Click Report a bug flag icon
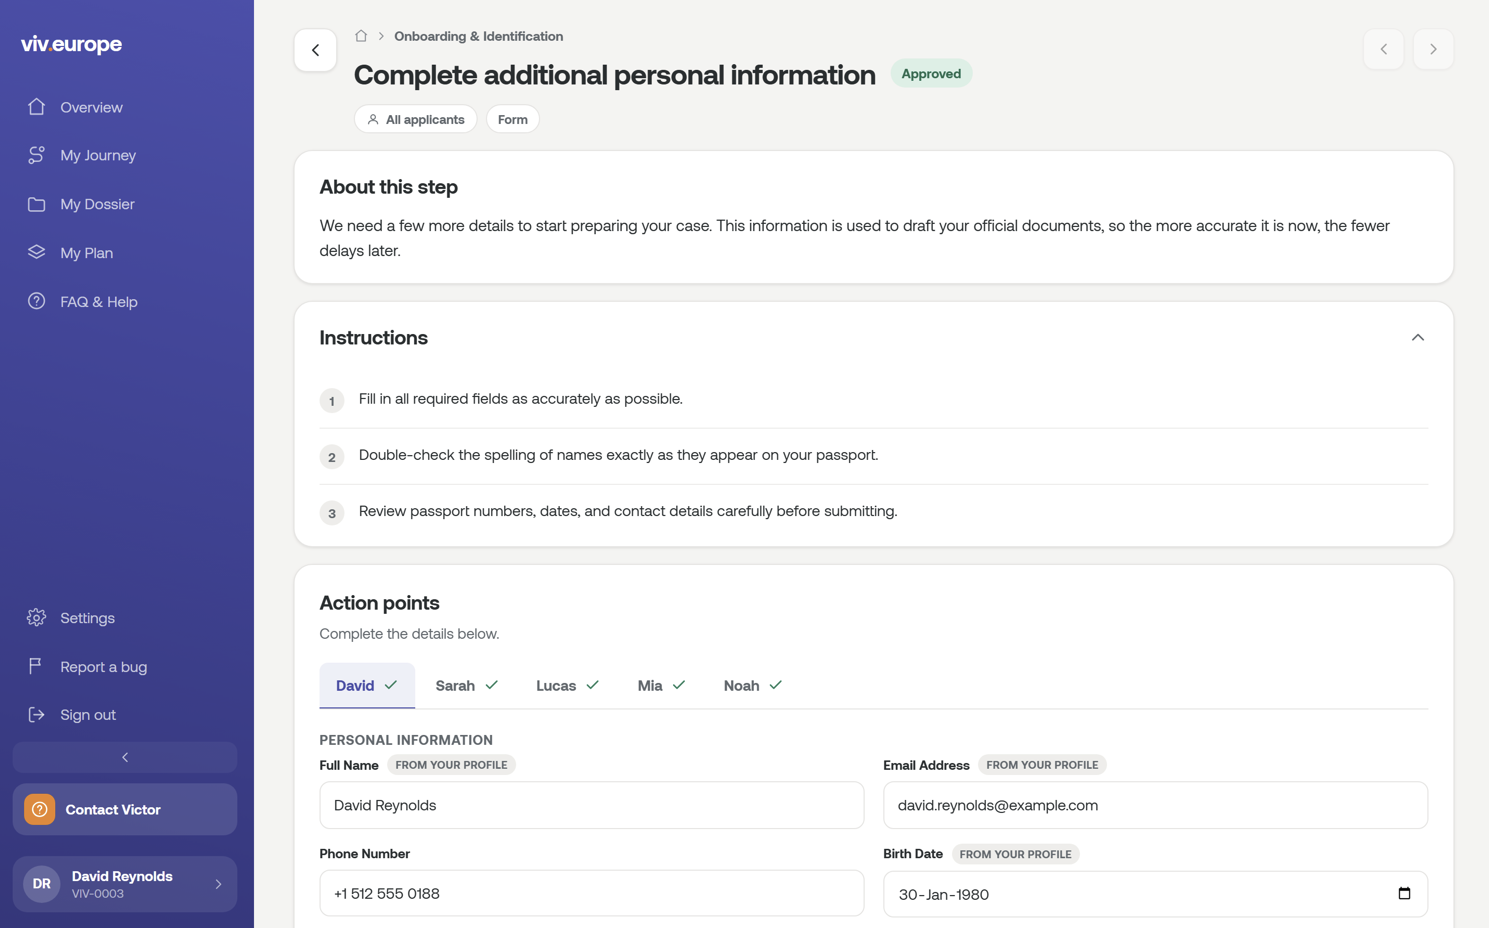This screenshot has height=928, width=1489. [x=37, y=666]
